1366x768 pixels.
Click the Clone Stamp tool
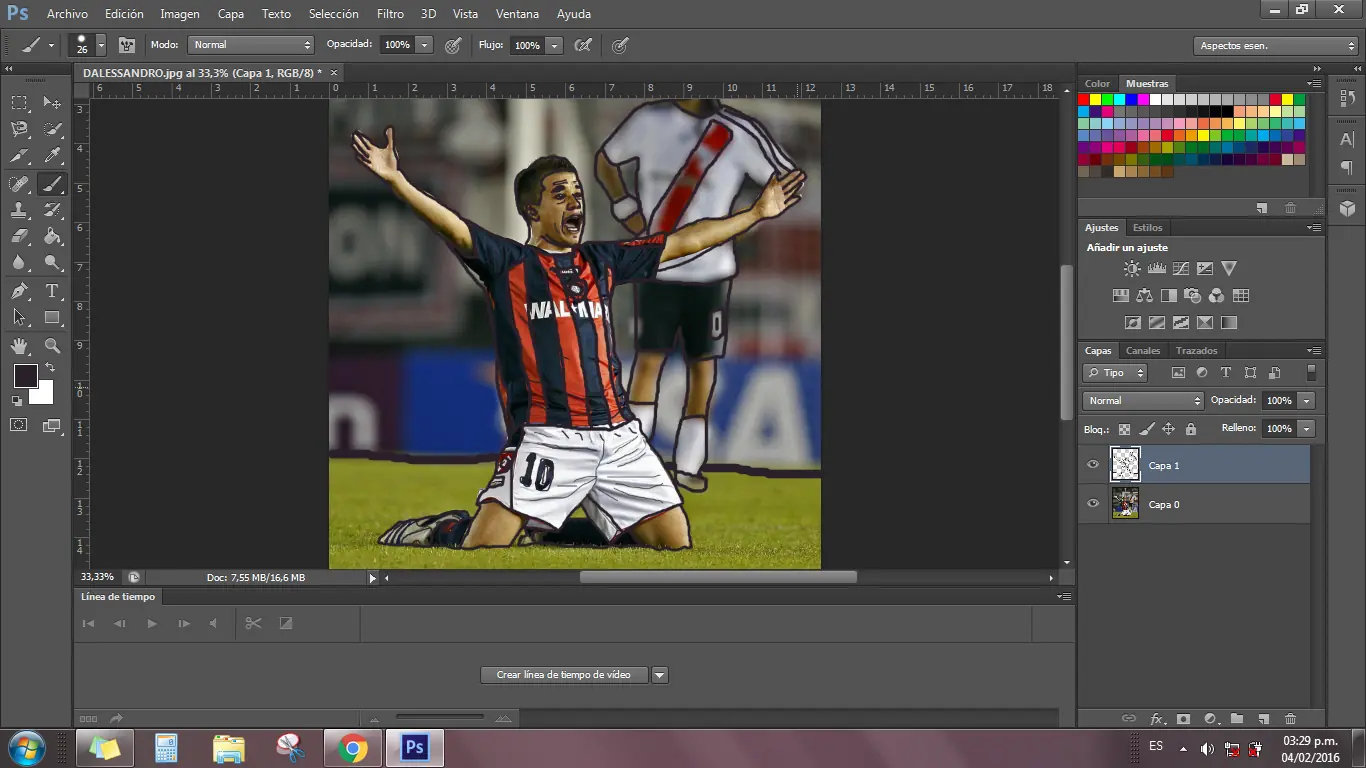19,210
